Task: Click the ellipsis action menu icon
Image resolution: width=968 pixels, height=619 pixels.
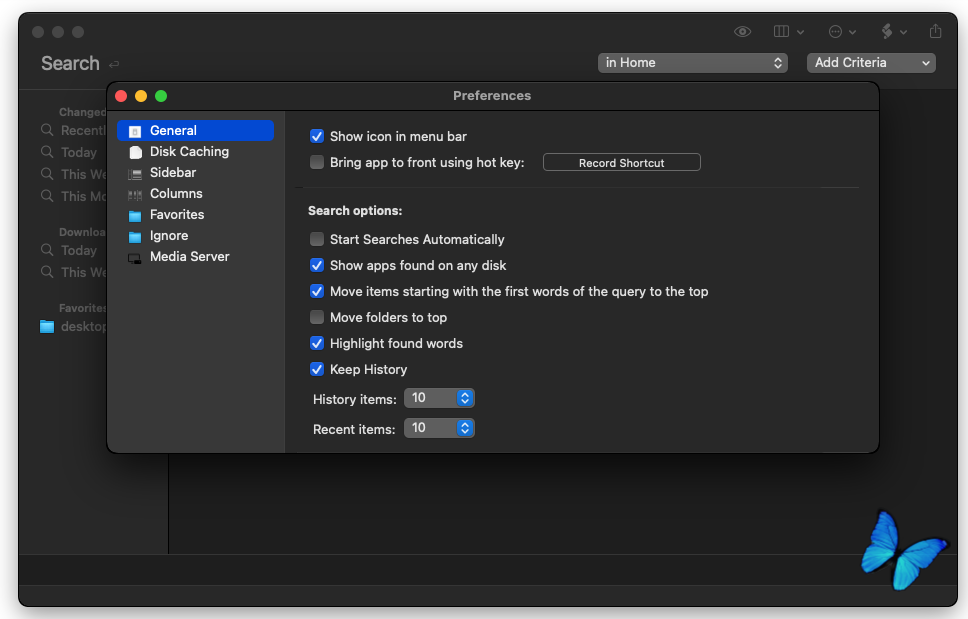Action: 836,32
